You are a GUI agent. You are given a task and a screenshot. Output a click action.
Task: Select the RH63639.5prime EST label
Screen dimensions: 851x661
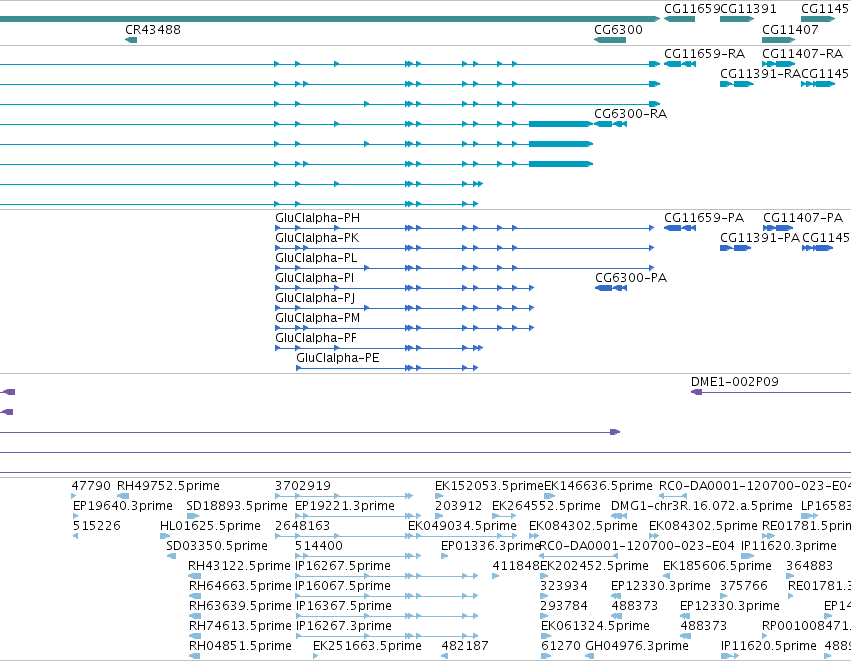[240, 606]
